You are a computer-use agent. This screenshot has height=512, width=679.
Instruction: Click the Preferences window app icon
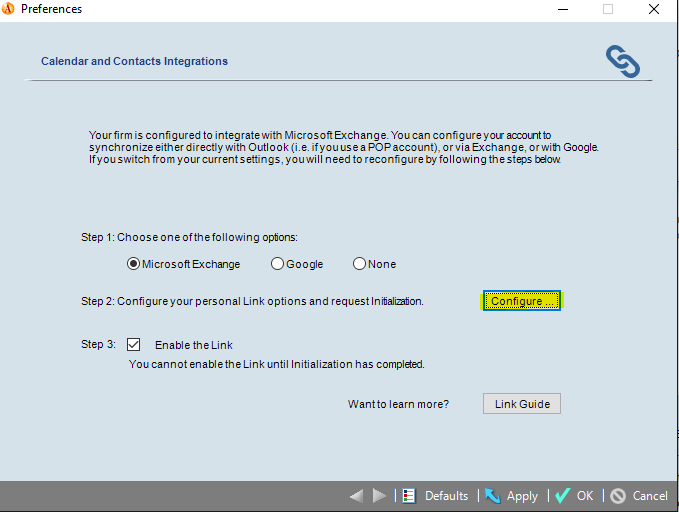click(8, 9)
